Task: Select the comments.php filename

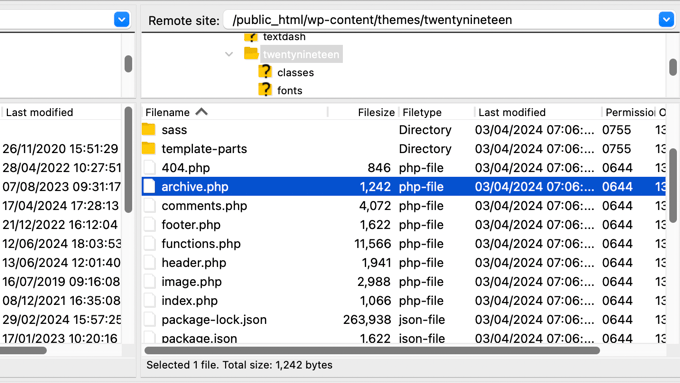Action: [204, 206]
